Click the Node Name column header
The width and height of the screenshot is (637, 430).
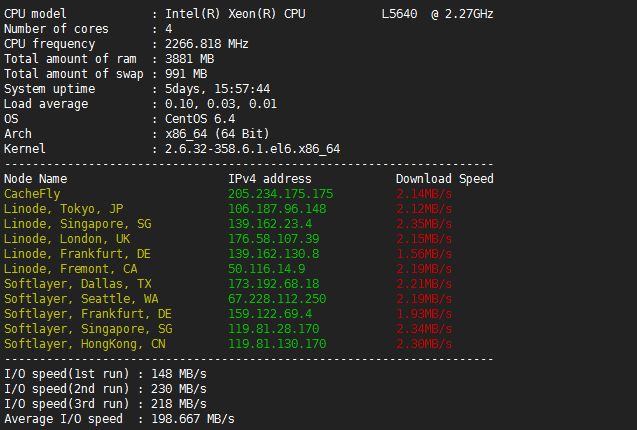pyautogui.click(x=35, y=179)
